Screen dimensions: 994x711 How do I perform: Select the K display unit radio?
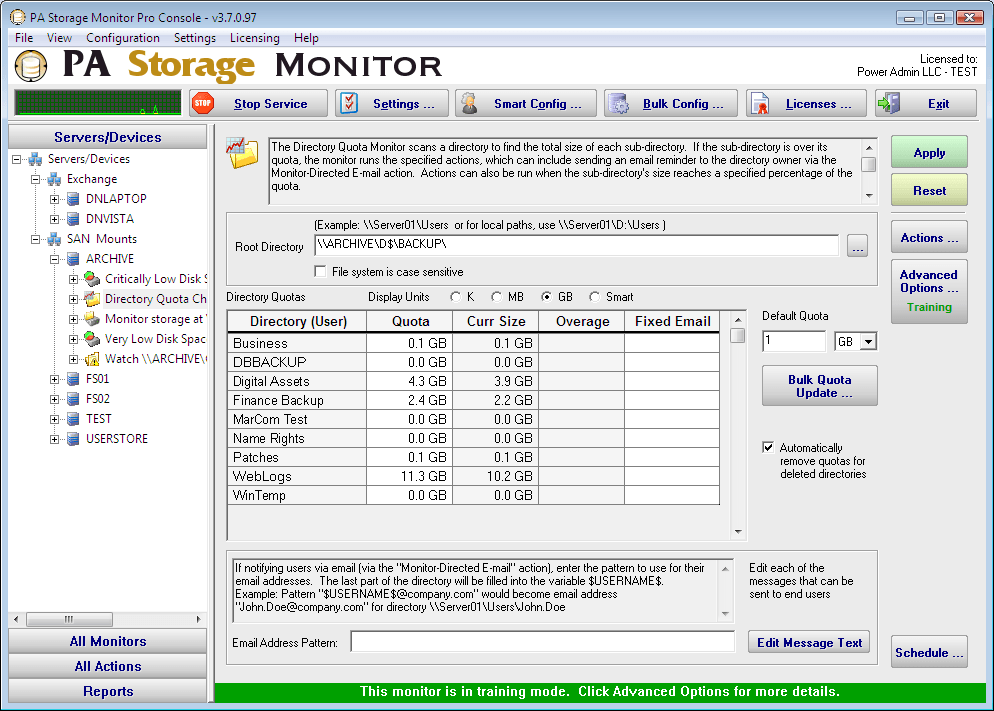click(x=455, y=297)
